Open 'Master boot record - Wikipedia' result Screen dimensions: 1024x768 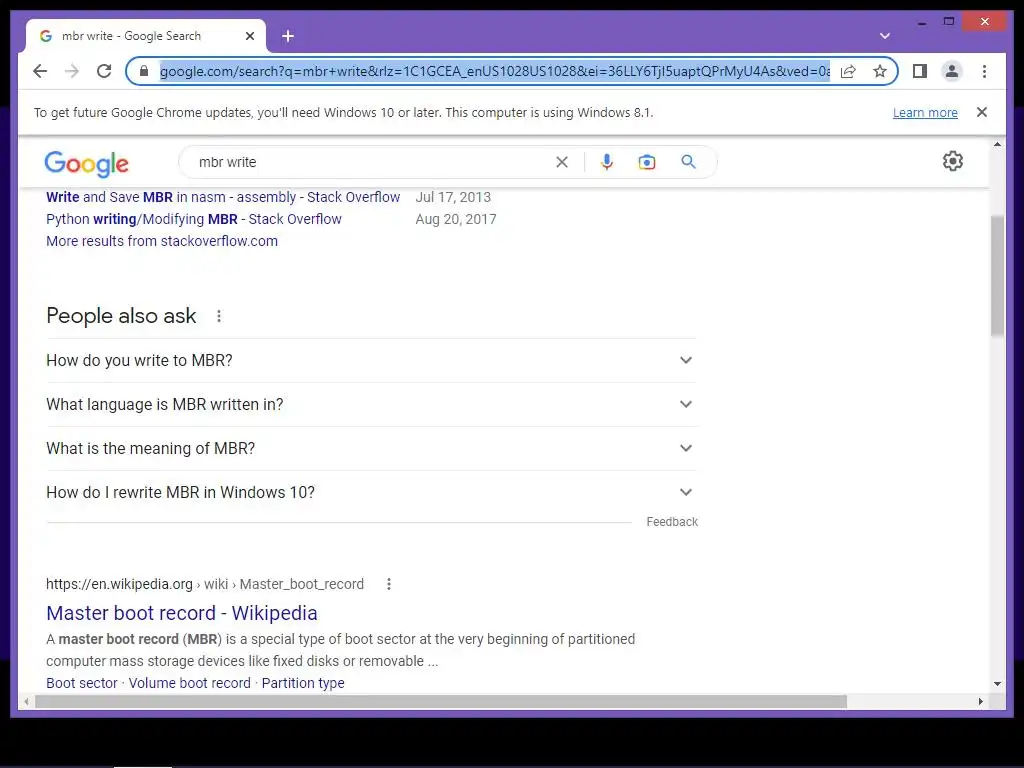click(x=182, y=613)
